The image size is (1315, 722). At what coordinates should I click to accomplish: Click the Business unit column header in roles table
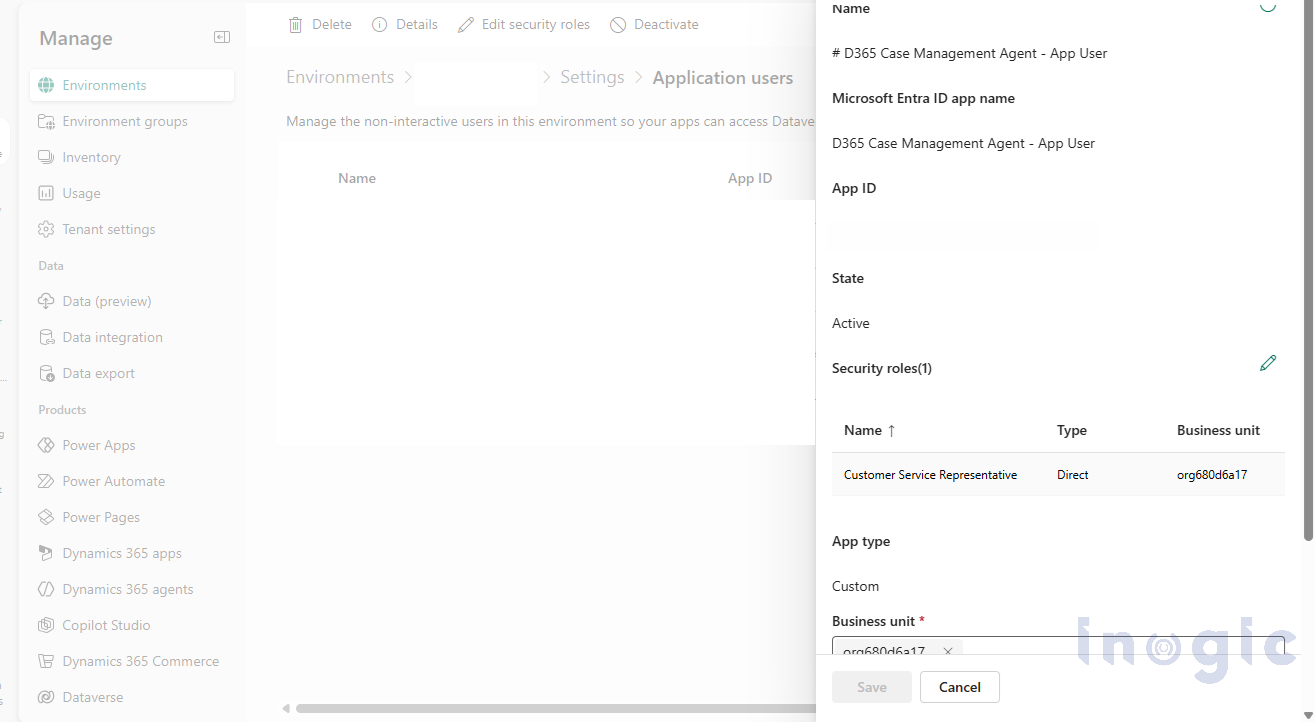tap(1218, 430)
